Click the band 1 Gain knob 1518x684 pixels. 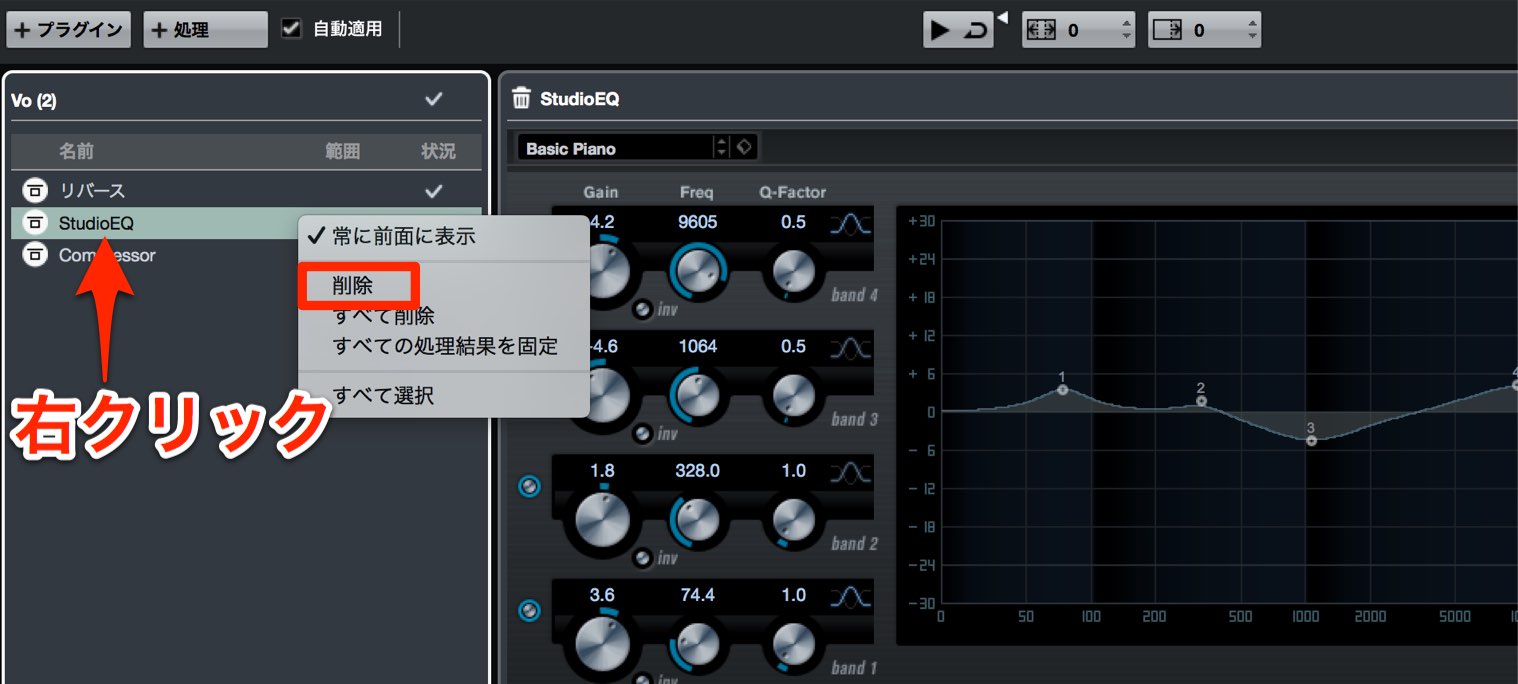coord(603,642)
